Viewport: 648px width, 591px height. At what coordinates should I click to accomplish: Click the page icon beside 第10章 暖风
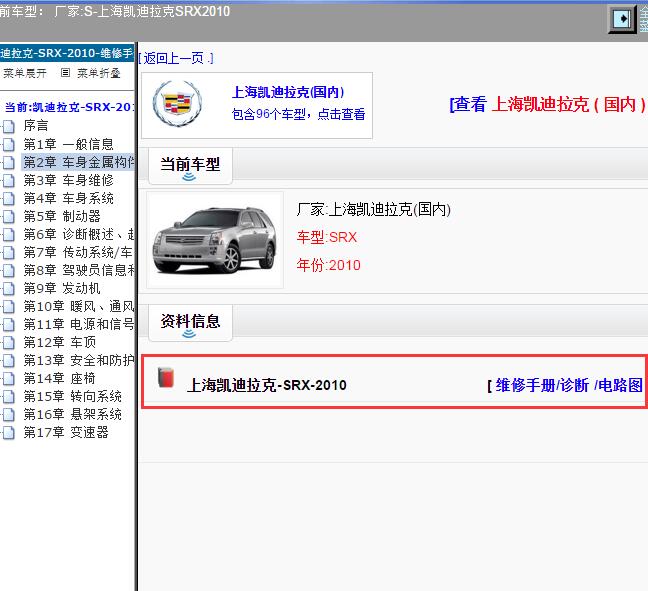click(9, 307)
